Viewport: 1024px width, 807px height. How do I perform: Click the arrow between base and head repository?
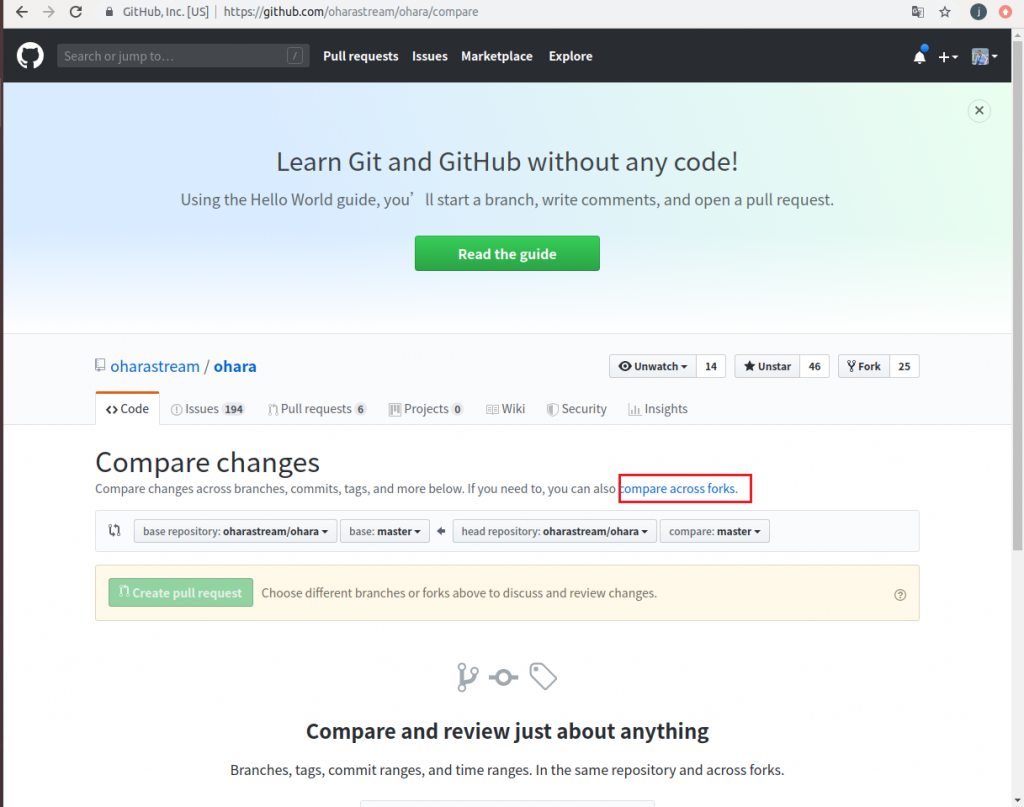pyautogui.click(x=441, y=531)
